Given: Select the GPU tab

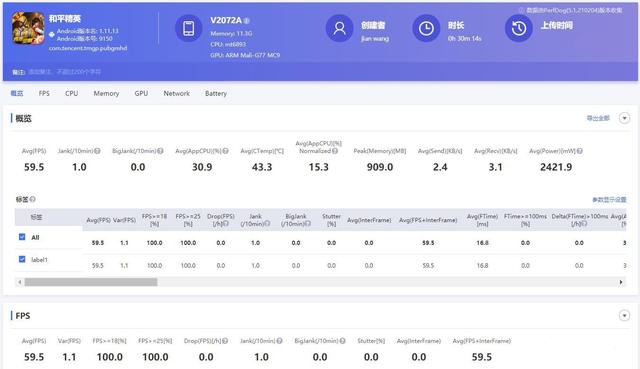Looking at the screenshot, I should [x=141, y=93].
